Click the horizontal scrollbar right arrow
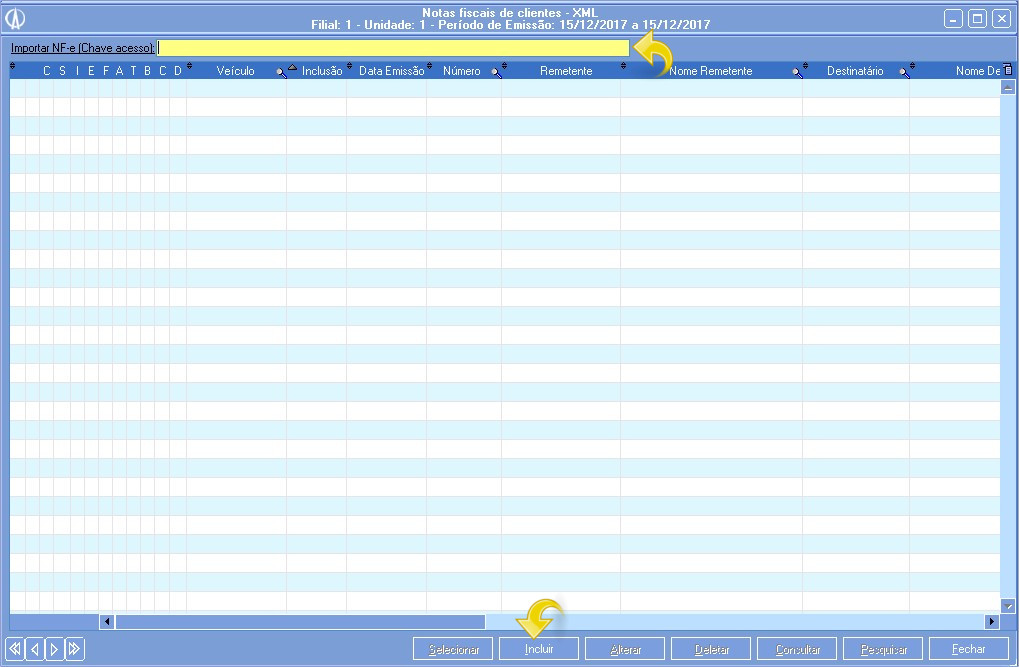Screen dimensions: 1019x667 [992, 622]
